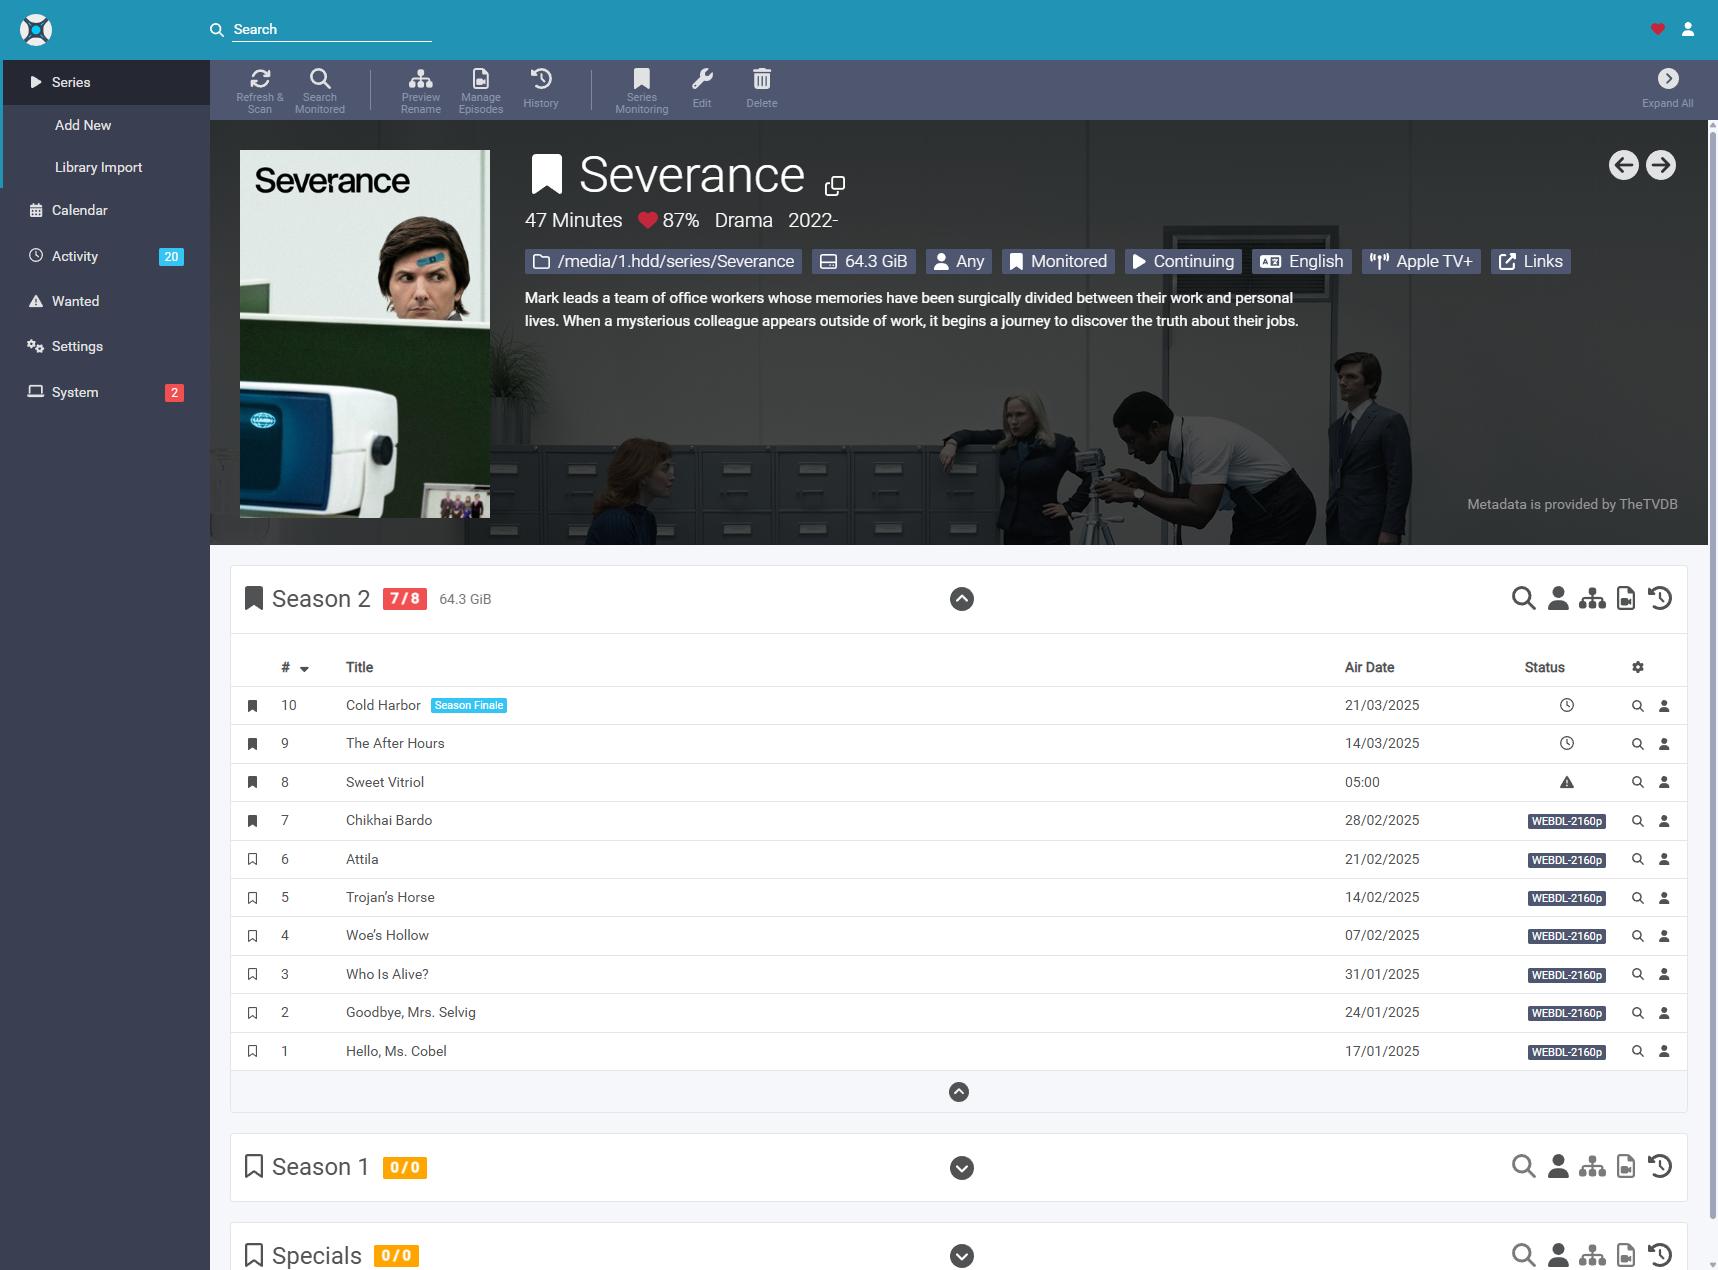Open Series Monitoring options
Viewport: 1718px width, 1270px height.
(642, 90)
